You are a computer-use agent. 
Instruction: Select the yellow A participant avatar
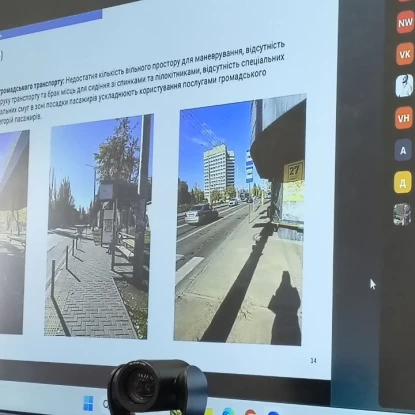pos(403,182)
